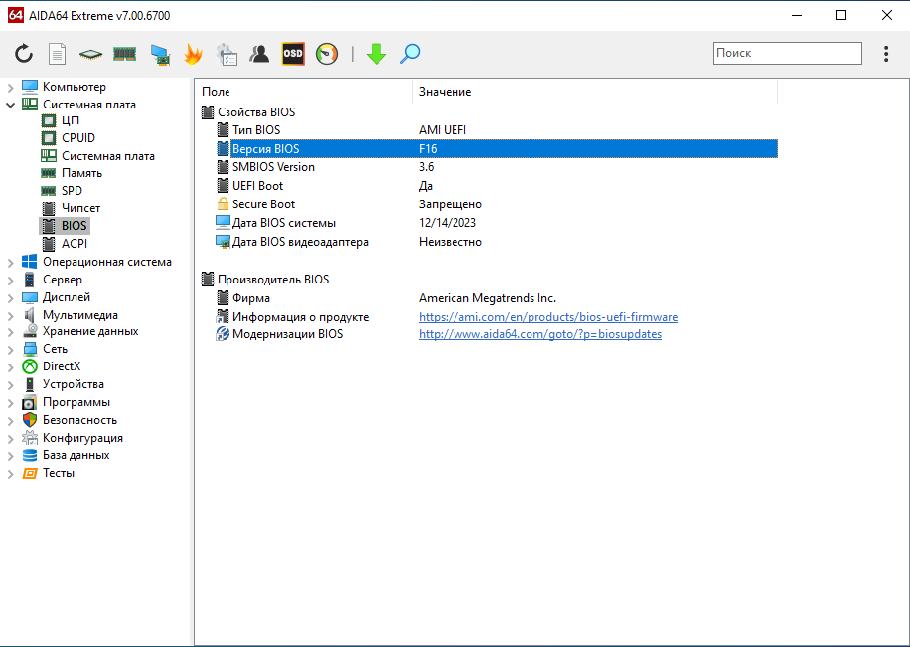Image resolution: width=910 pixels, height=647 pixels.
Task: Click the user profile toolbar icon
Action: pos(259,54)
